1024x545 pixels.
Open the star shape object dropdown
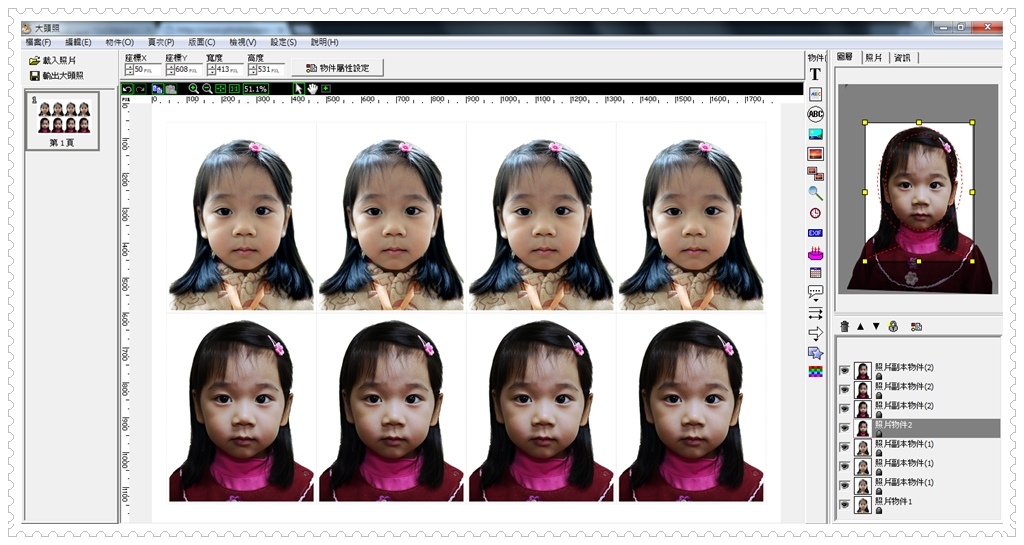816,353
